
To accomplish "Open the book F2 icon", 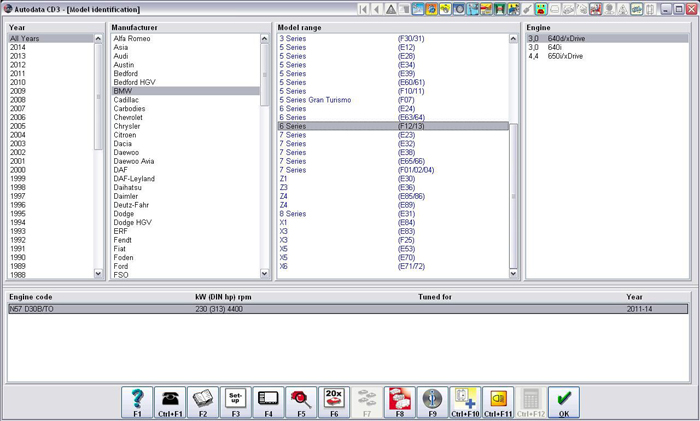I will 203,402.
